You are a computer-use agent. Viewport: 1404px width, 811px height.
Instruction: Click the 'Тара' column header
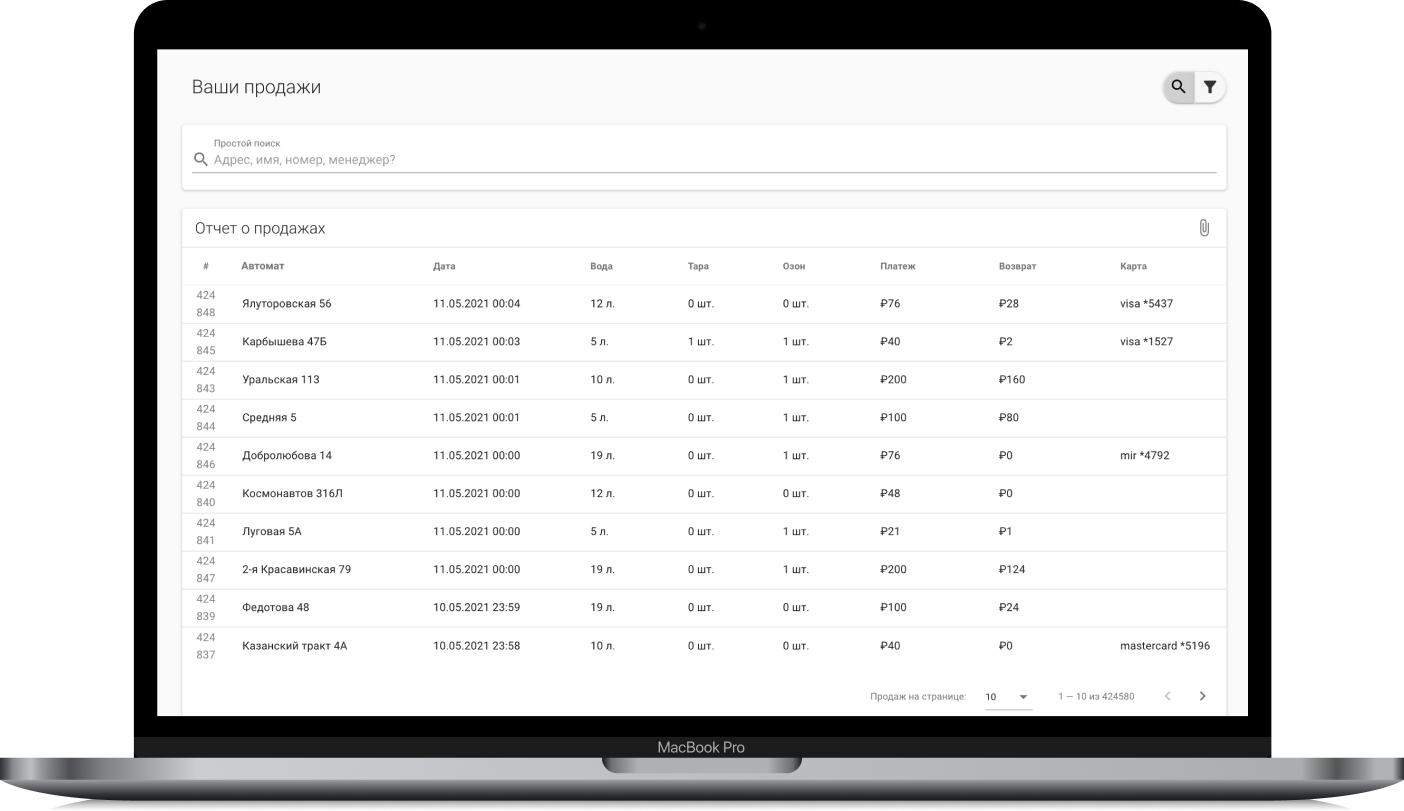pos(698,266)
